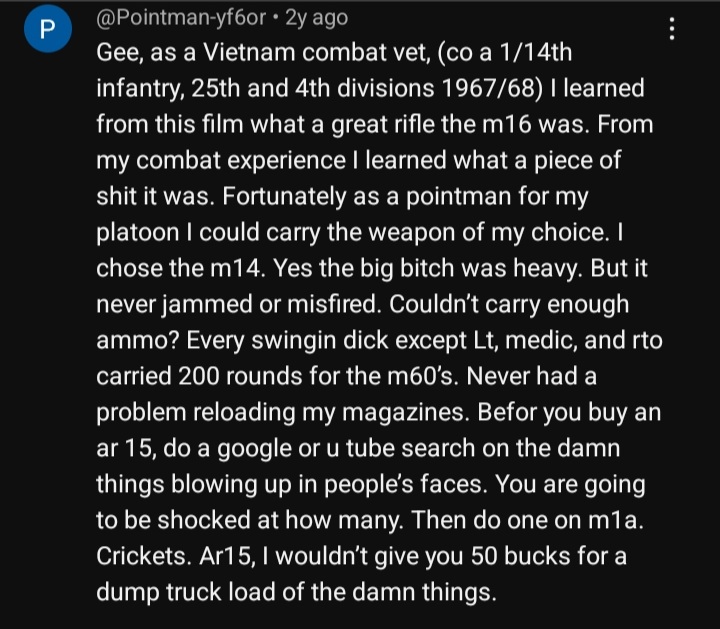Screen dimensions: 720x629
Task: Click the phrase never jammed or misfired
Action: point(239,304)
